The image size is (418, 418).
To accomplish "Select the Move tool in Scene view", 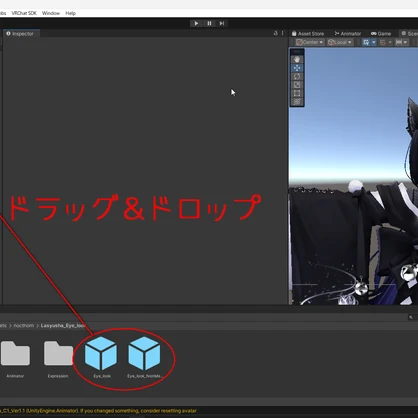I will coord(297,68).
